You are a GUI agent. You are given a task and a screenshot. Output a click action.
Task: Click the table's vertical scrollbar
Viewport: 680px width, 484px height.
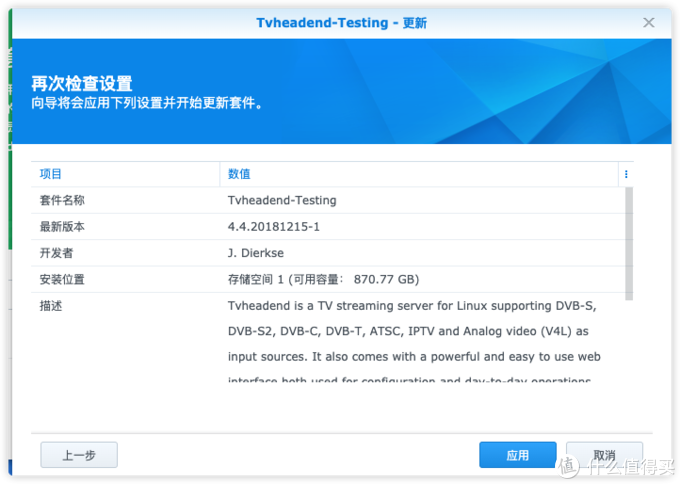click(629, 244)
